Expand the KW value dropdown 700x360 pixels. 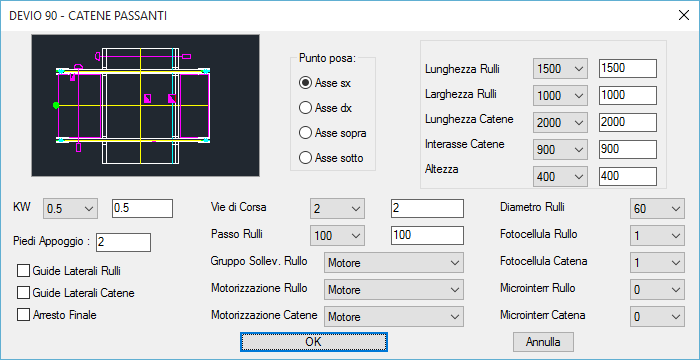71,209
